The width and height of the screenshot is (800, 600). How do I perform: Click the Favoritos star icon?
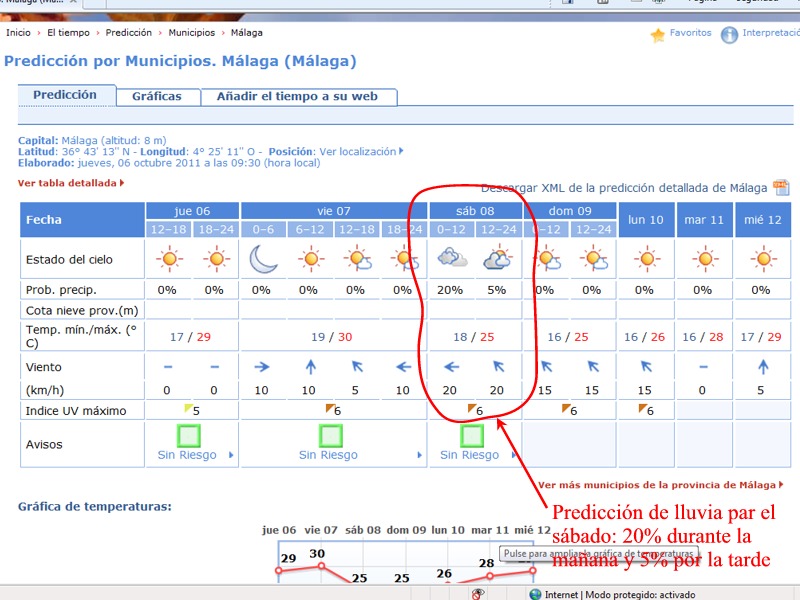(657, 35)
